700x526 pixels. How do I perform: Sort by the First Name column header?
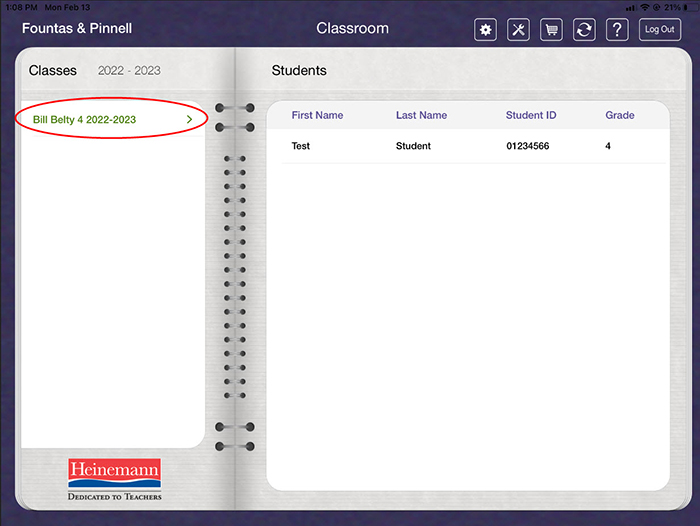coord(317,116)
